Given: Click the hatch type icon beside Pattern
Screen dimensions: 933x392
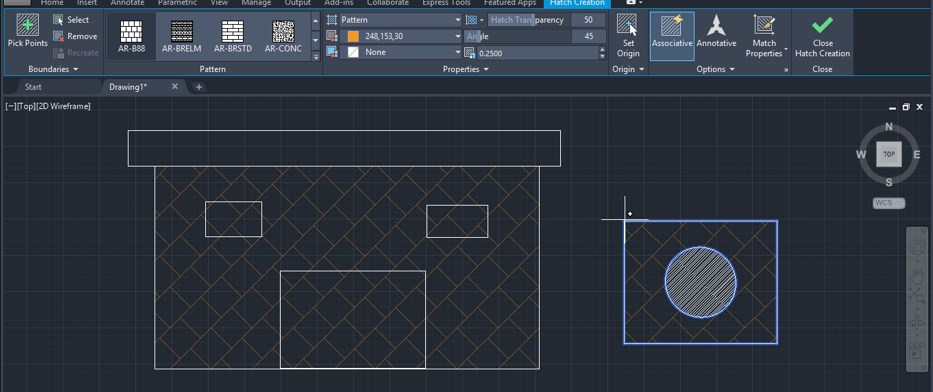Looking at the screenshot, I should [x=332, y=20].
